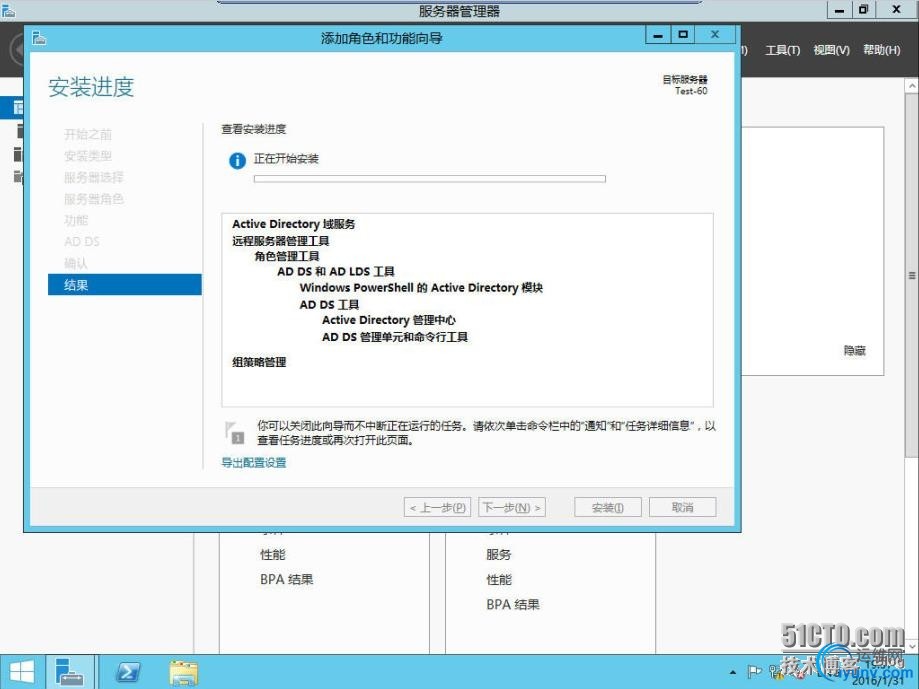Screen dimensions: 919x689
Task: Select the 服务器选择 wizard step
Action: [x=94, y=178]
